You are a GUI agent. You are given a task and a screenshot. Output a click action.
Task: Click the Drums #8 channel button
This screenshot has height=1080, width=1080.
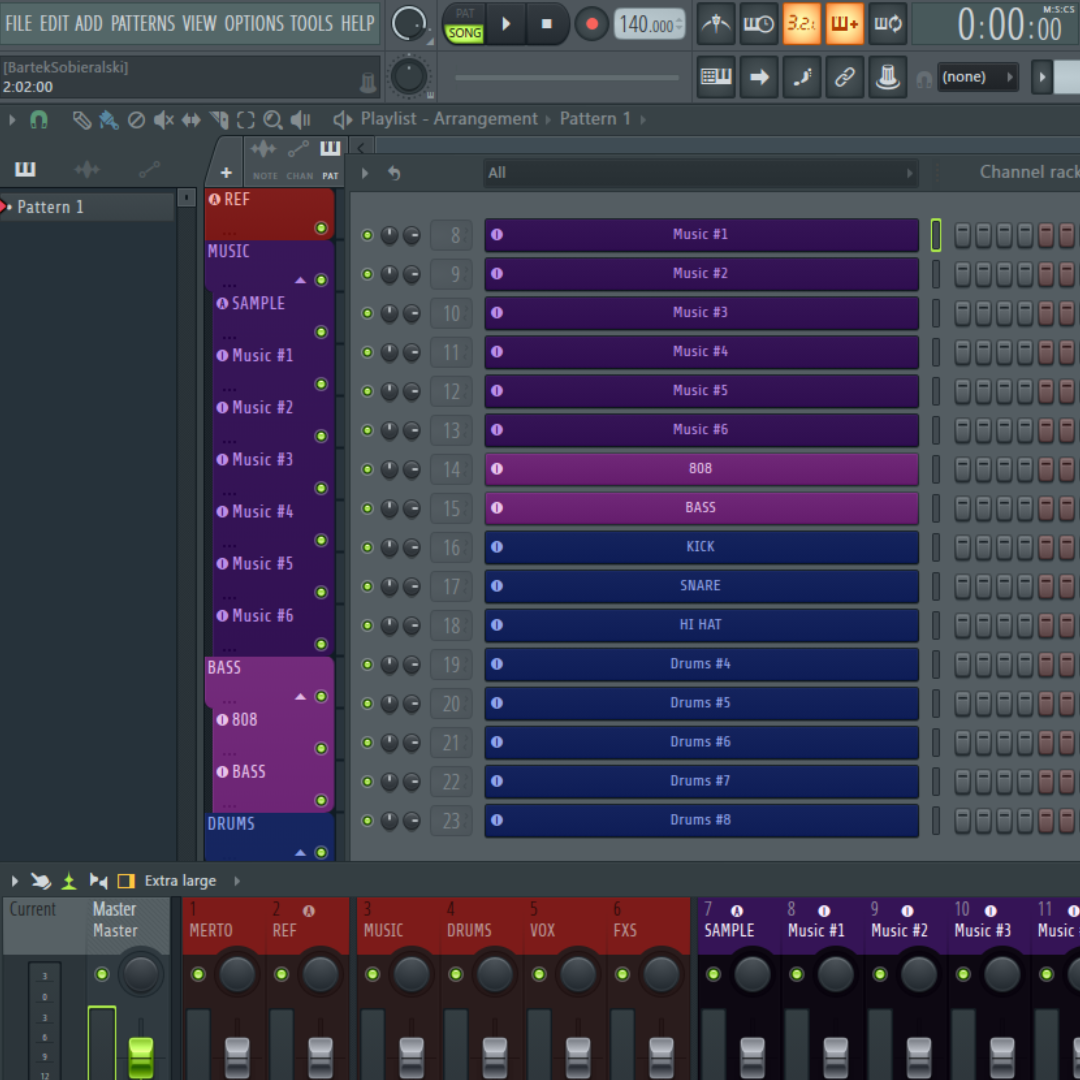click(x=701, y=820)
